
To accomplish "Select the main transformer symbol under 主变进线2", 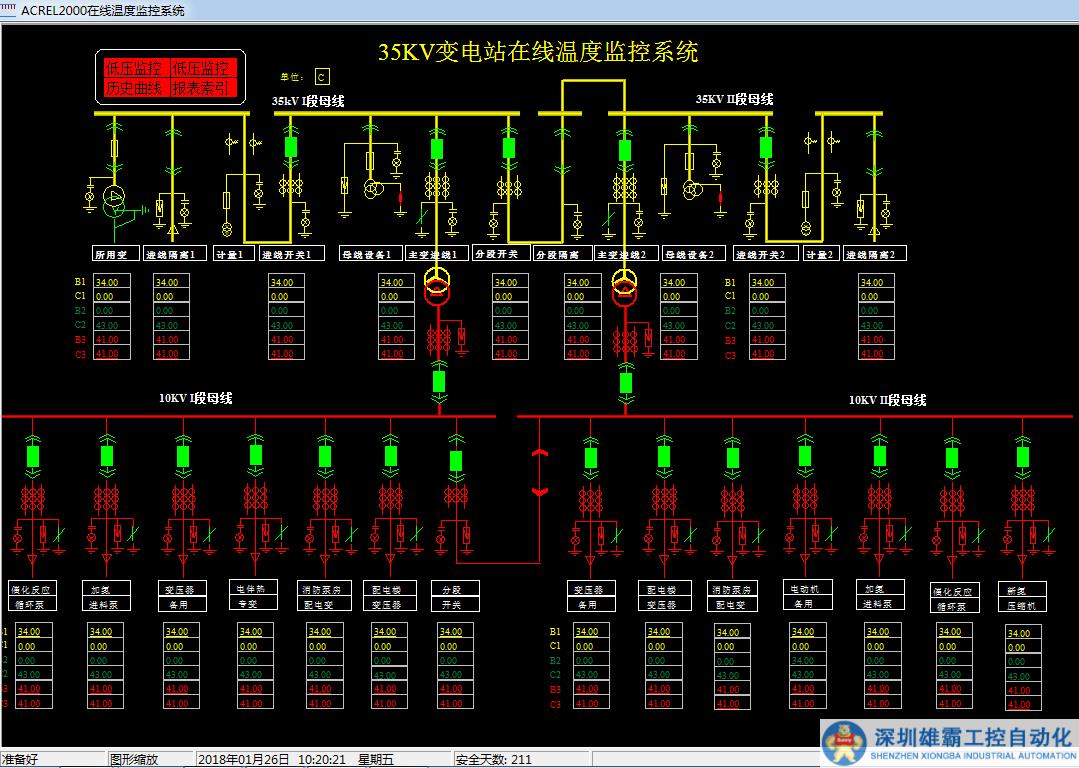I will click(625, 285).
